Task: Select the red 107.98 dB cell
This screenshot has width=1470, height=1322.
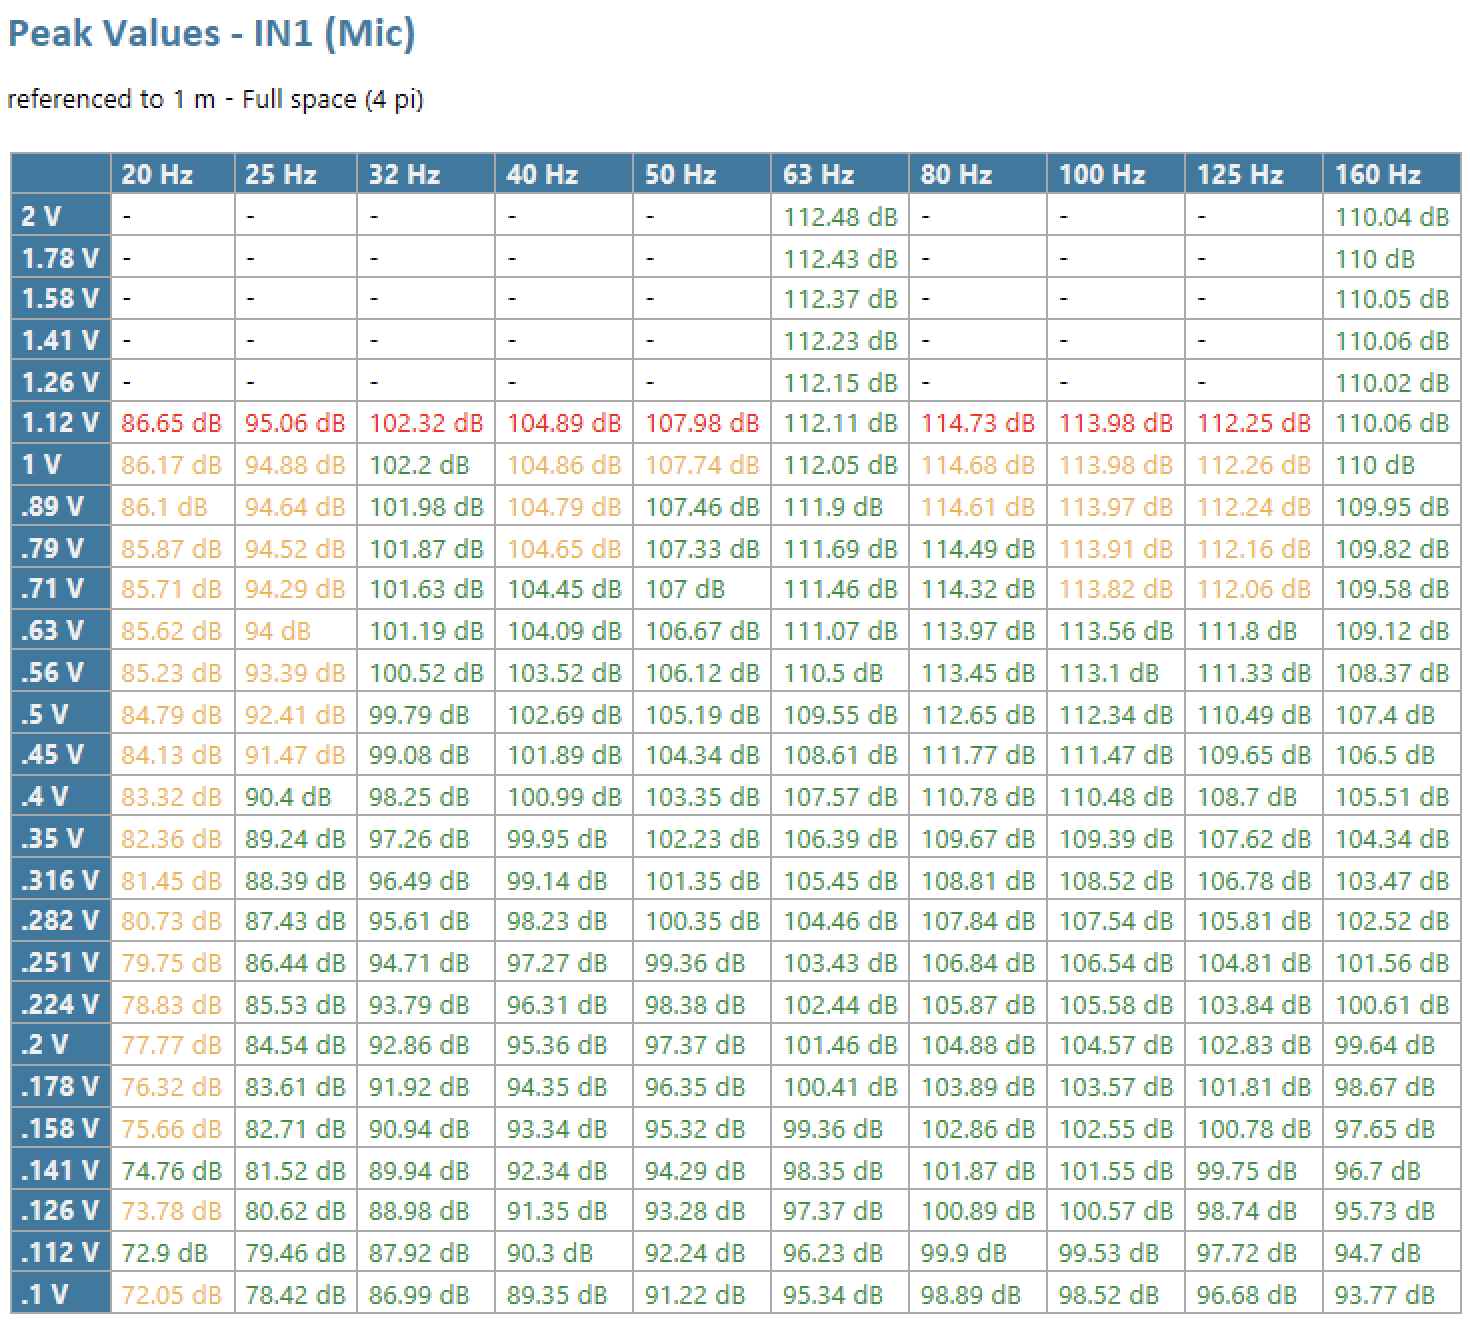Action: click(x=702, y=423)
